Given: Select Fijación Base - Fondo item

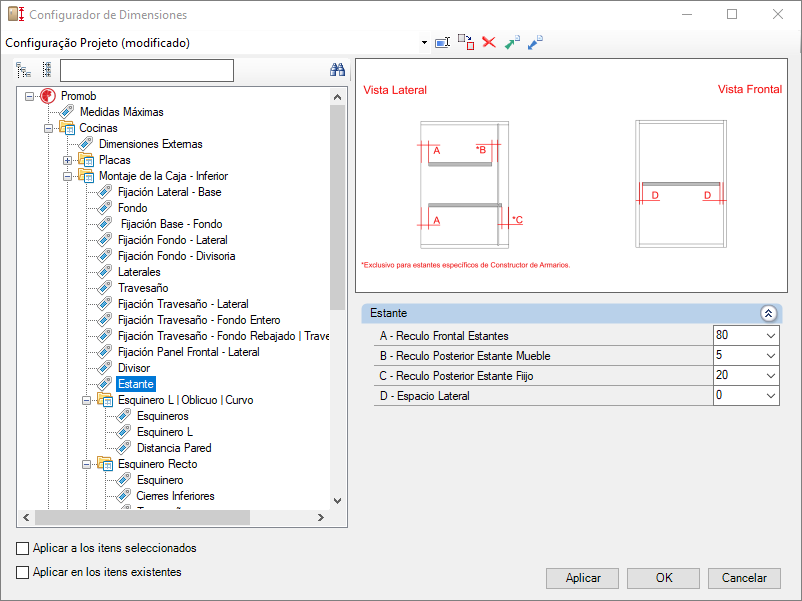Looking at the screenshot, I should tap(171, 224).
